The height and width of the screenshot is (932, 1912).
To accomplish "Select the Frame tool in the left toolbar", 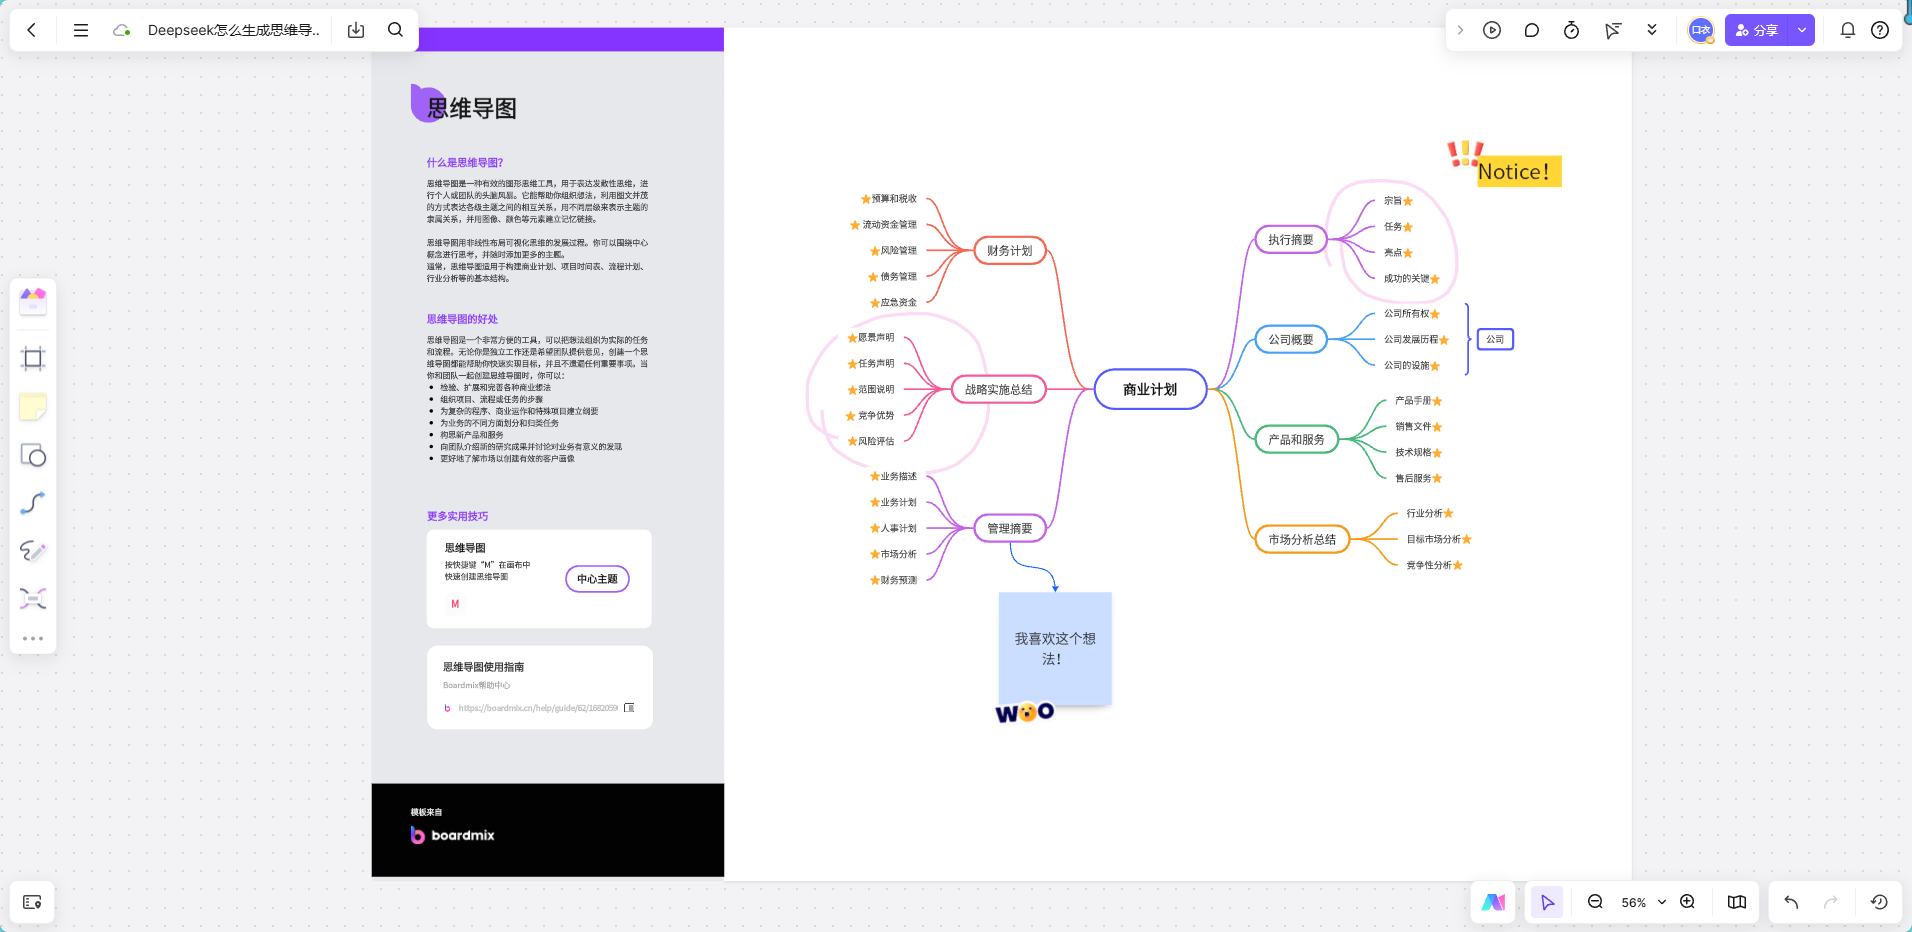I will [33, 358].
